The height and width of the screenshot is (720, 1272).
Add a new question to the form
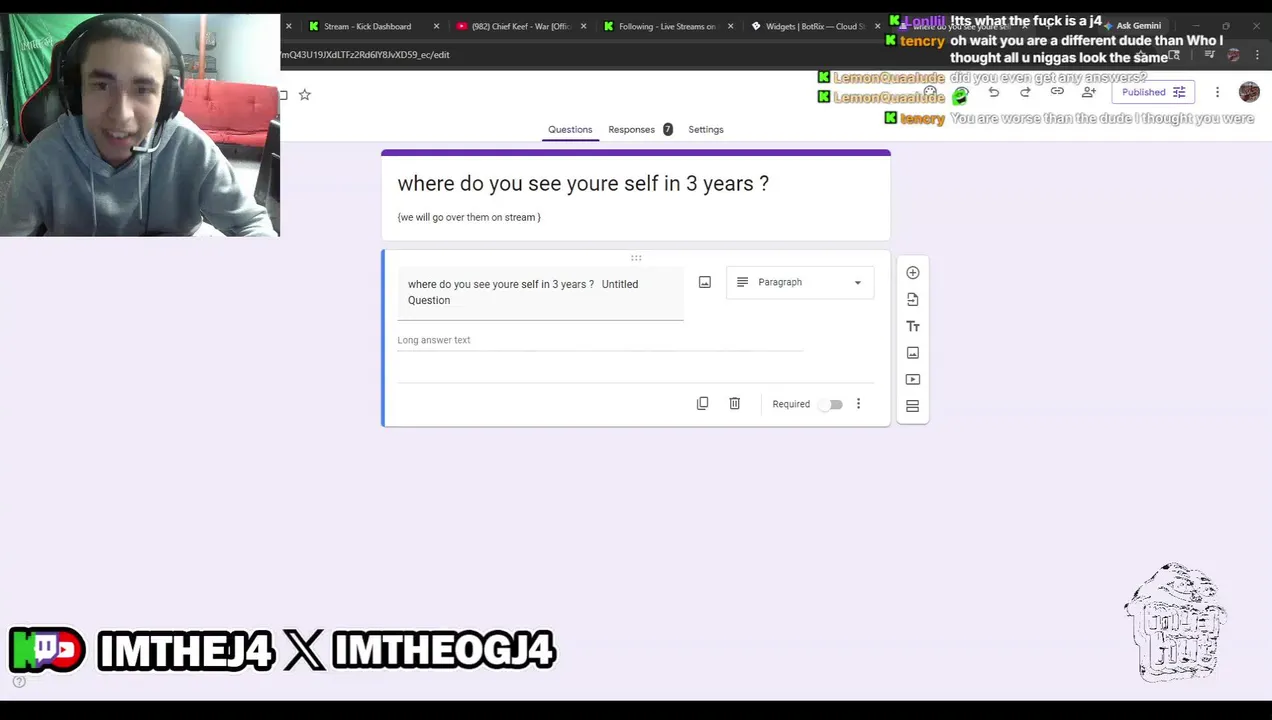[x=912, y=272]
